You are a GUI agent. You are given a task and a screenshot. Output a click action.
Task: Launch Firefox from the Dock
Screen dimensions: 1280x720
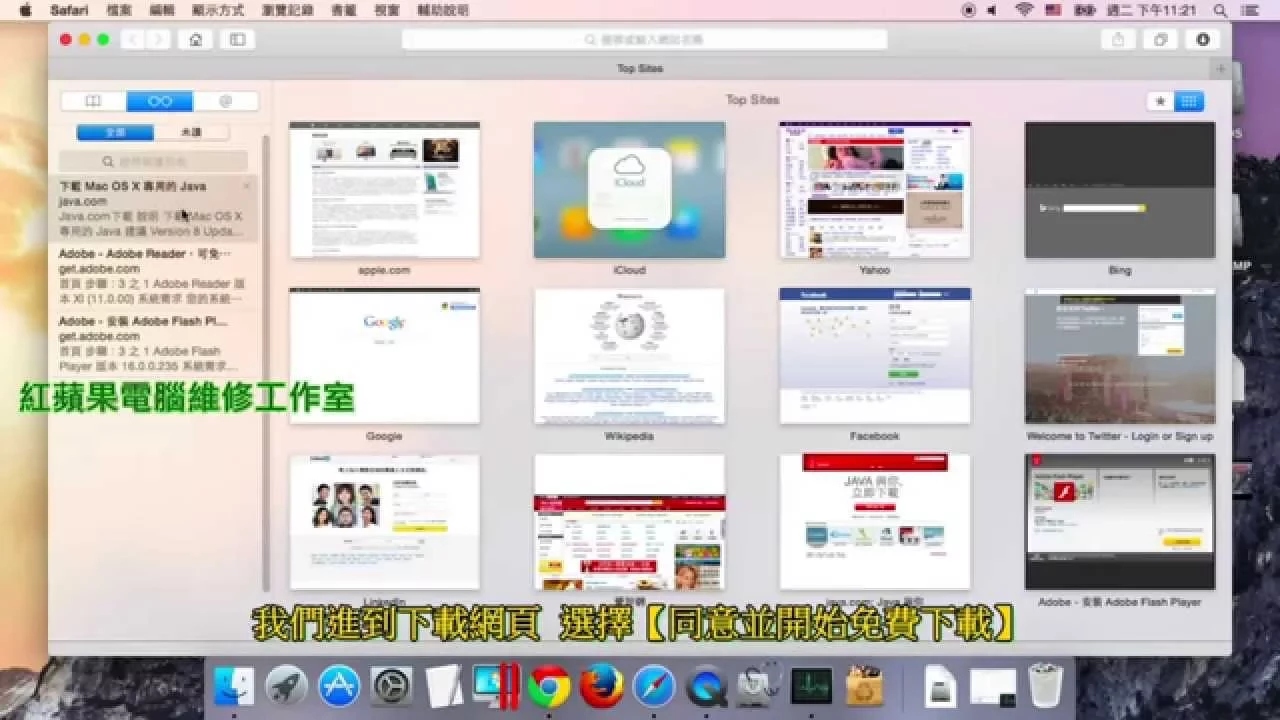(601, 686)
